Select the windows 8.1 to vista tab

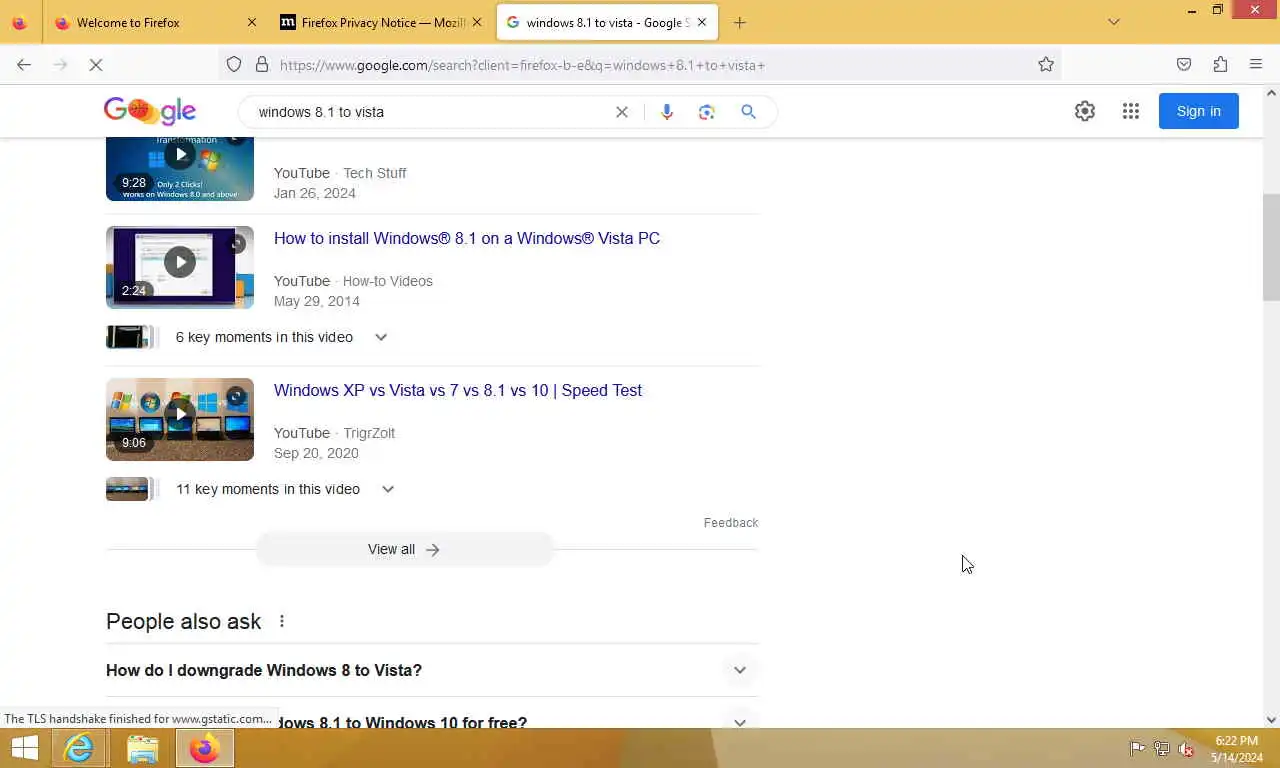coord(606,22)
